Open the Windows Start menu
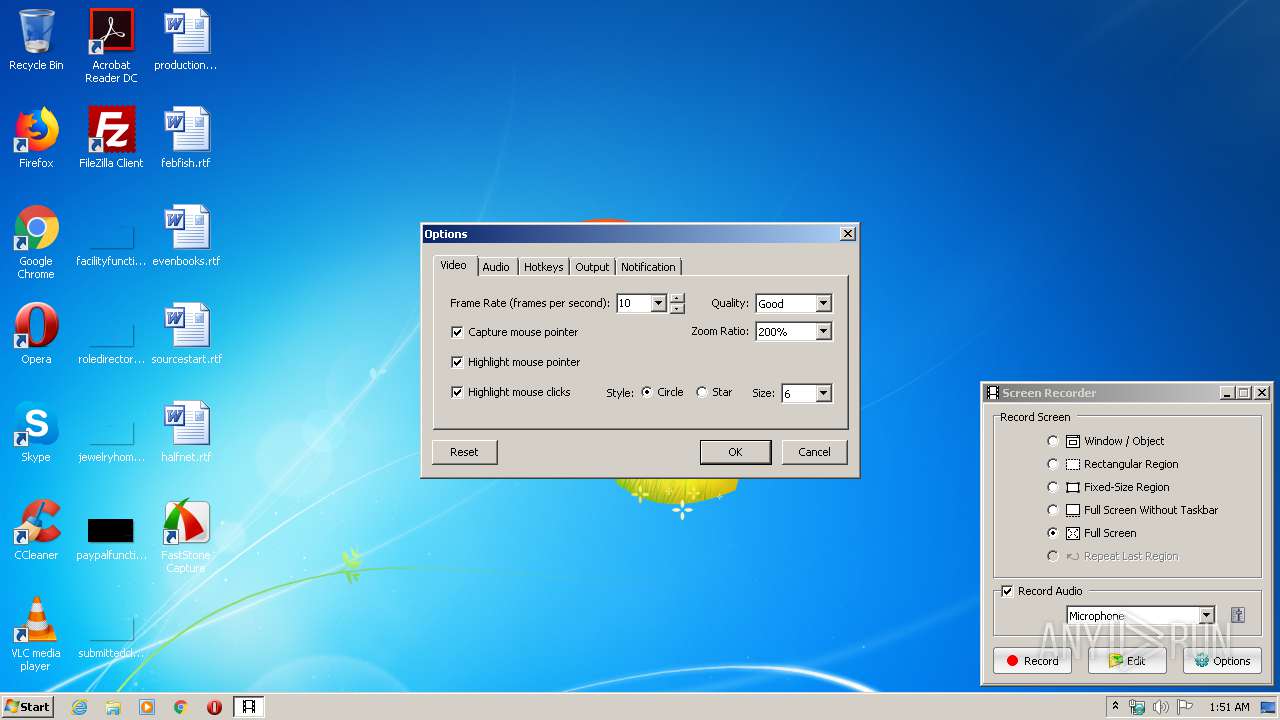The image size is (1280, 720). click(x=27, y=707)
